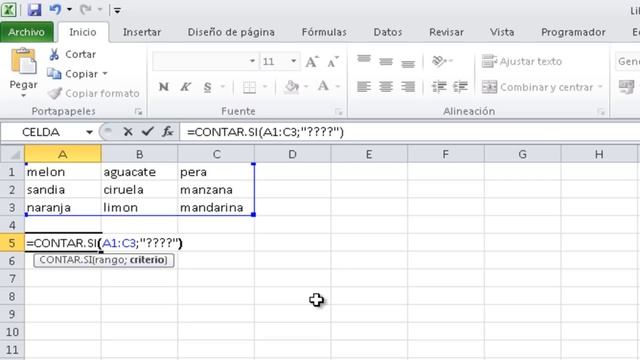The height and width of the screenshot is (360, 640).
Task: Expand the Pegar options arrow
Action: (23, 96)
